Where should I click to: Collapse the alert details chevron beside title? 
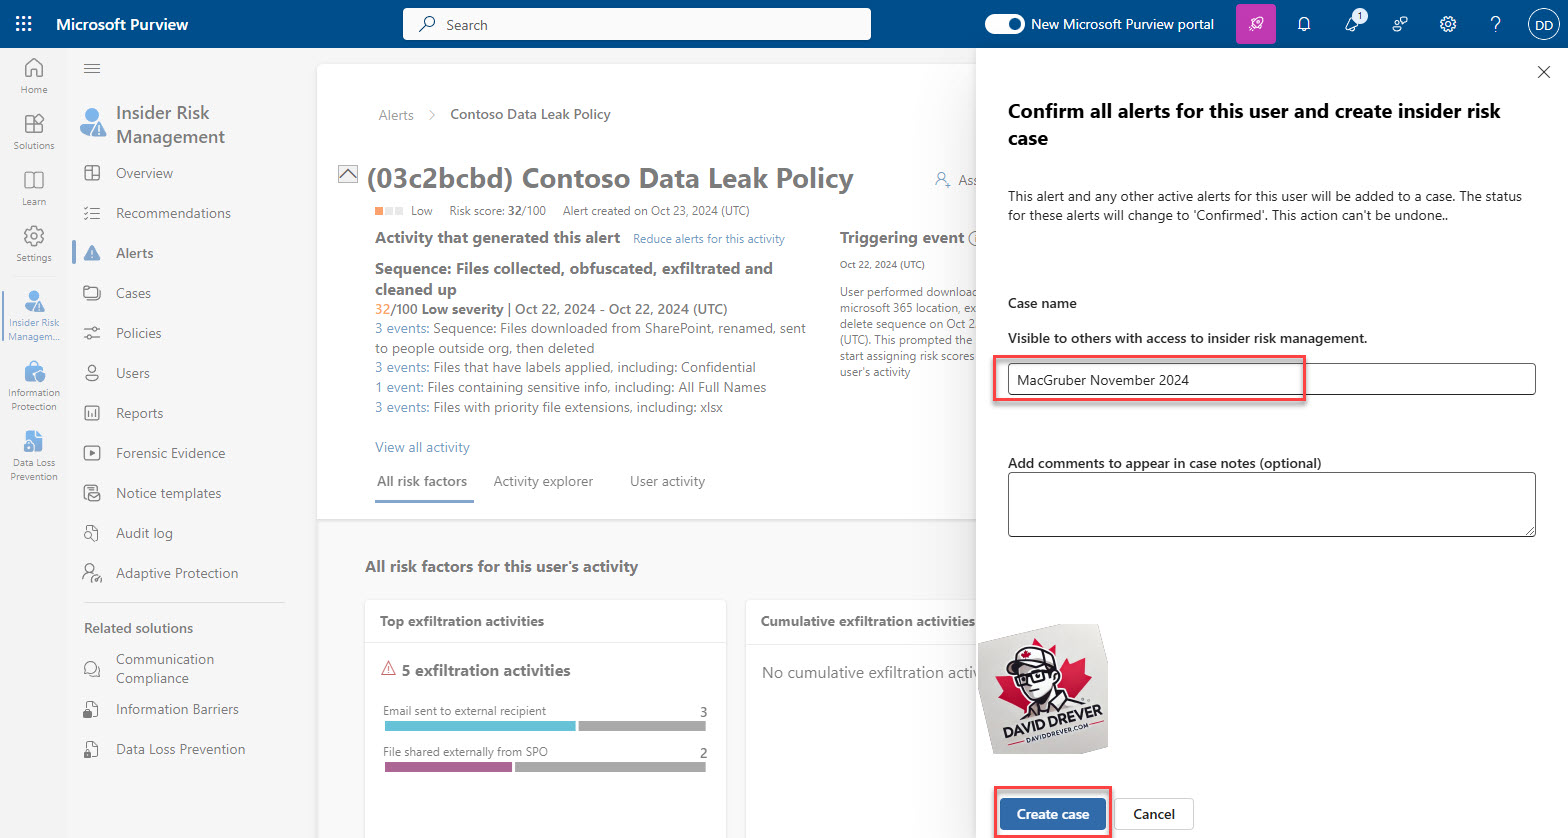pos(347,174)
